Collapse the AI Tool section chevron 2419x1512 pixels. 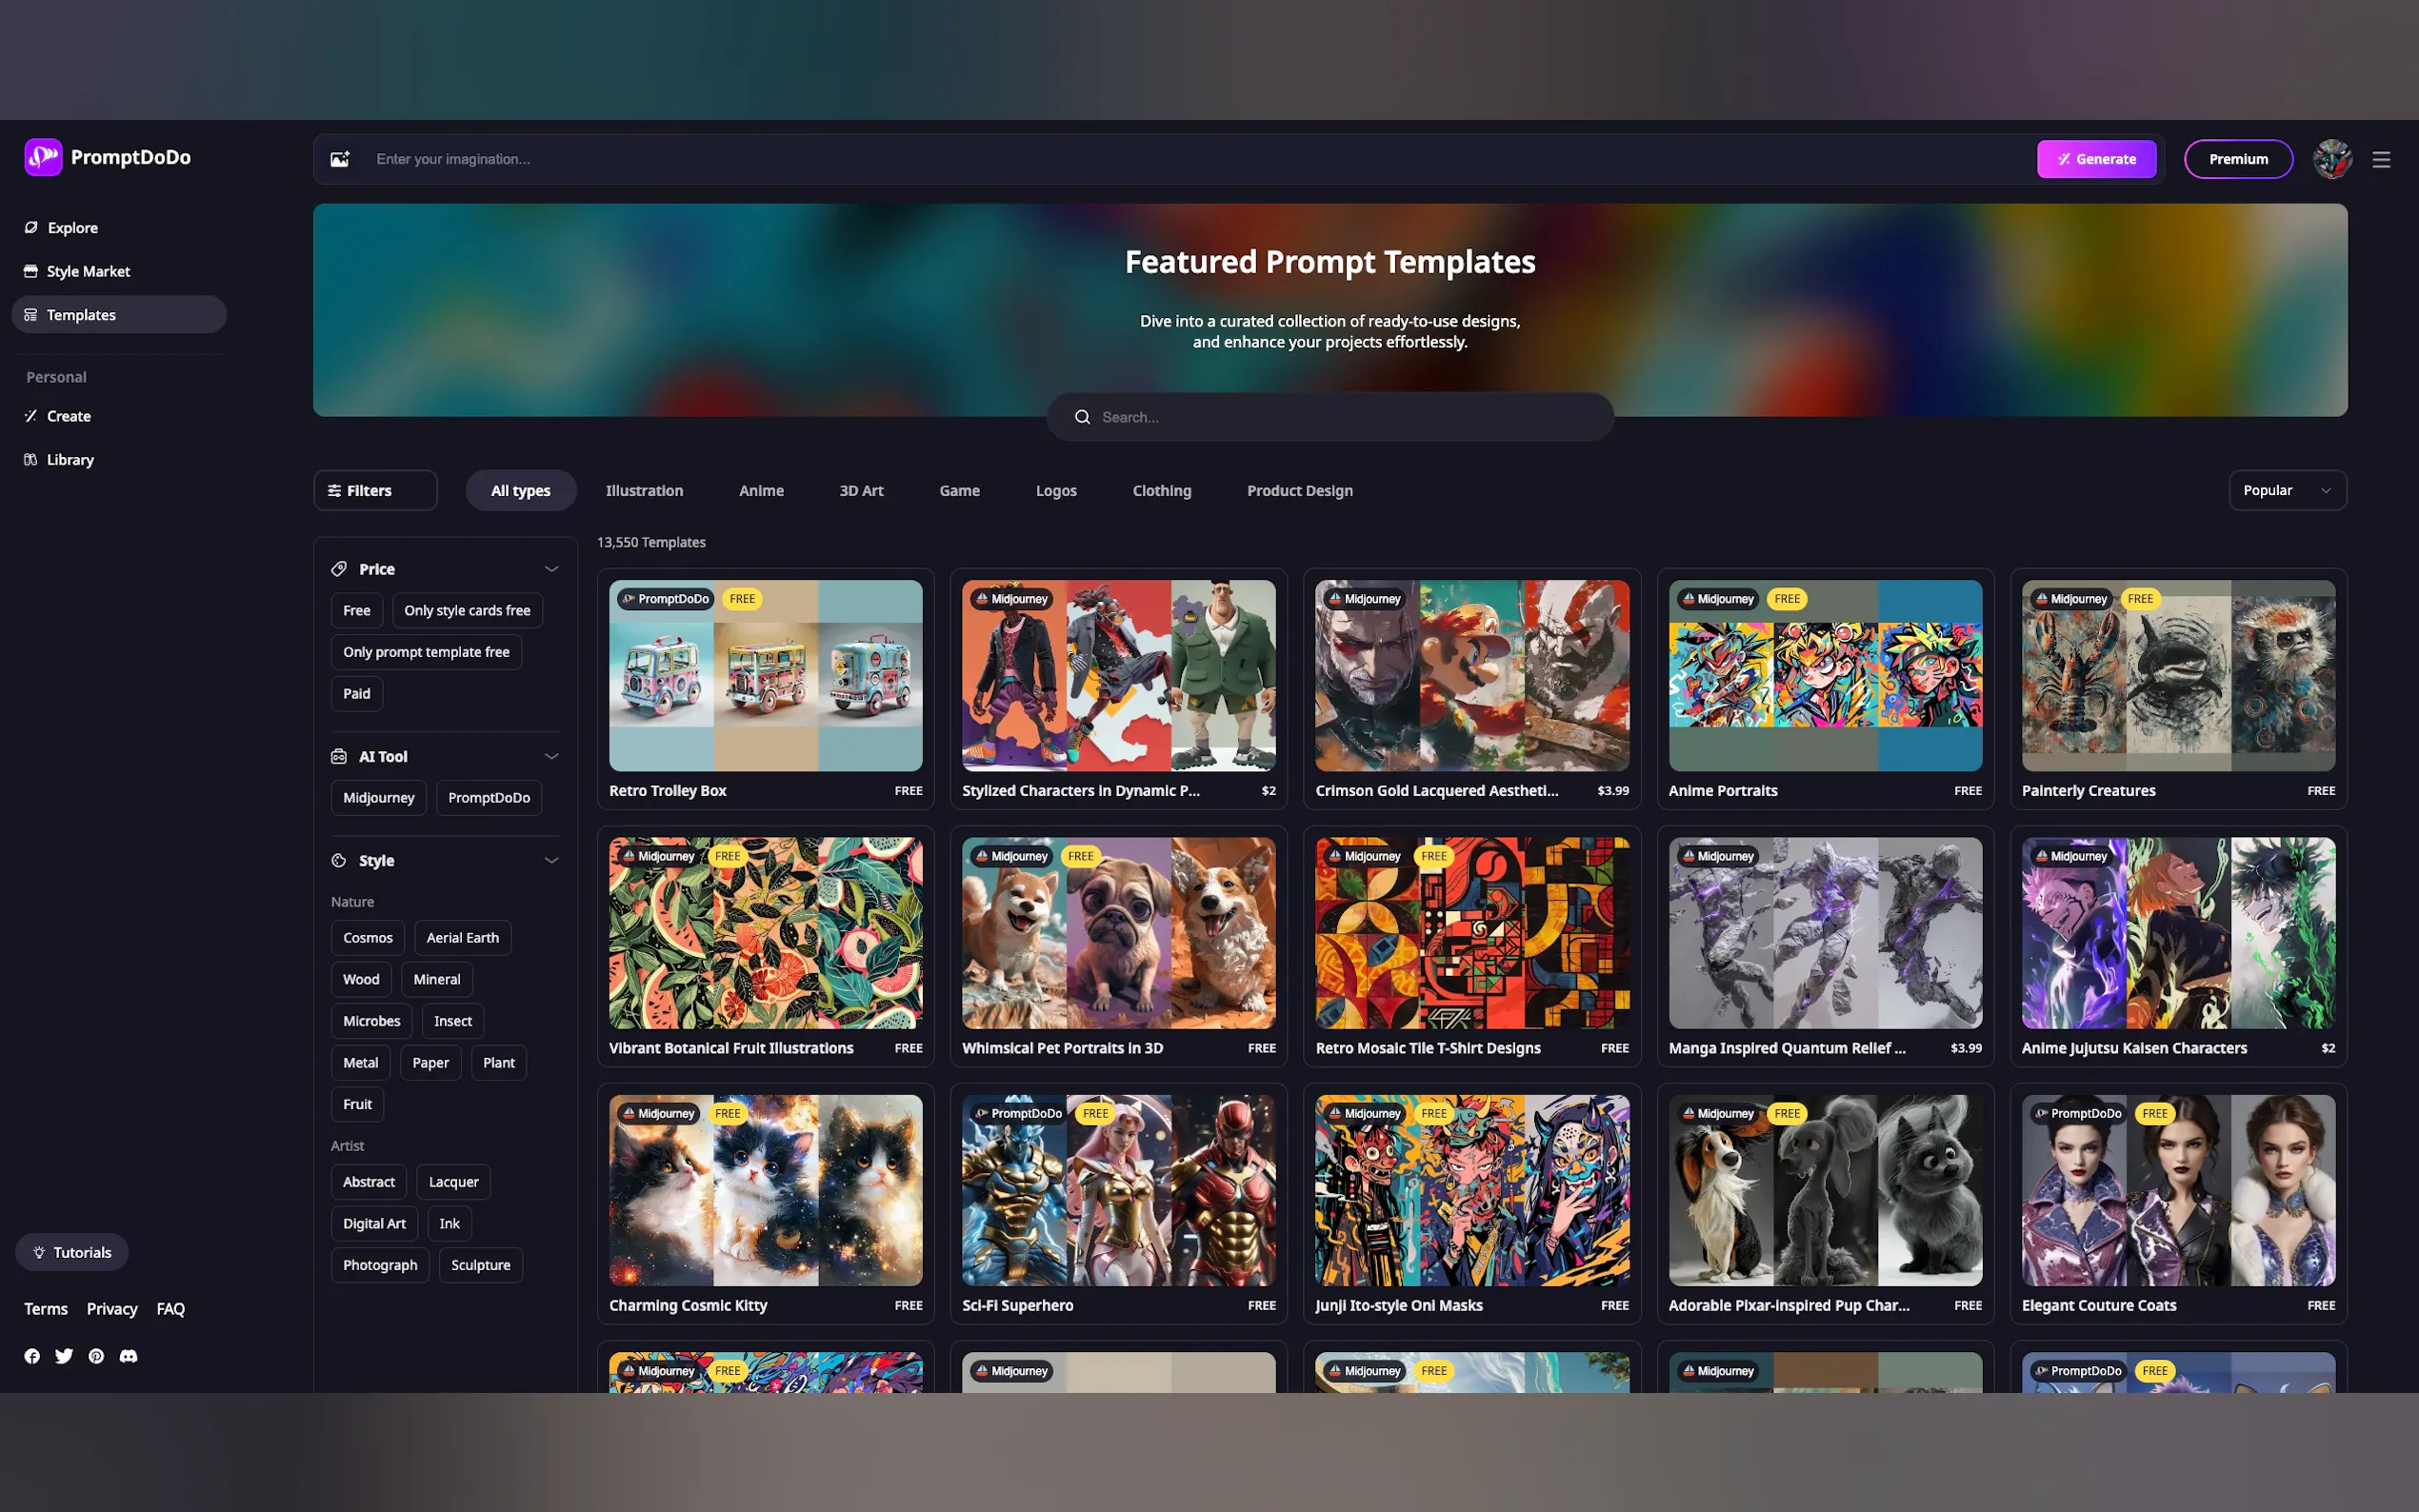(x=551, y=756)
